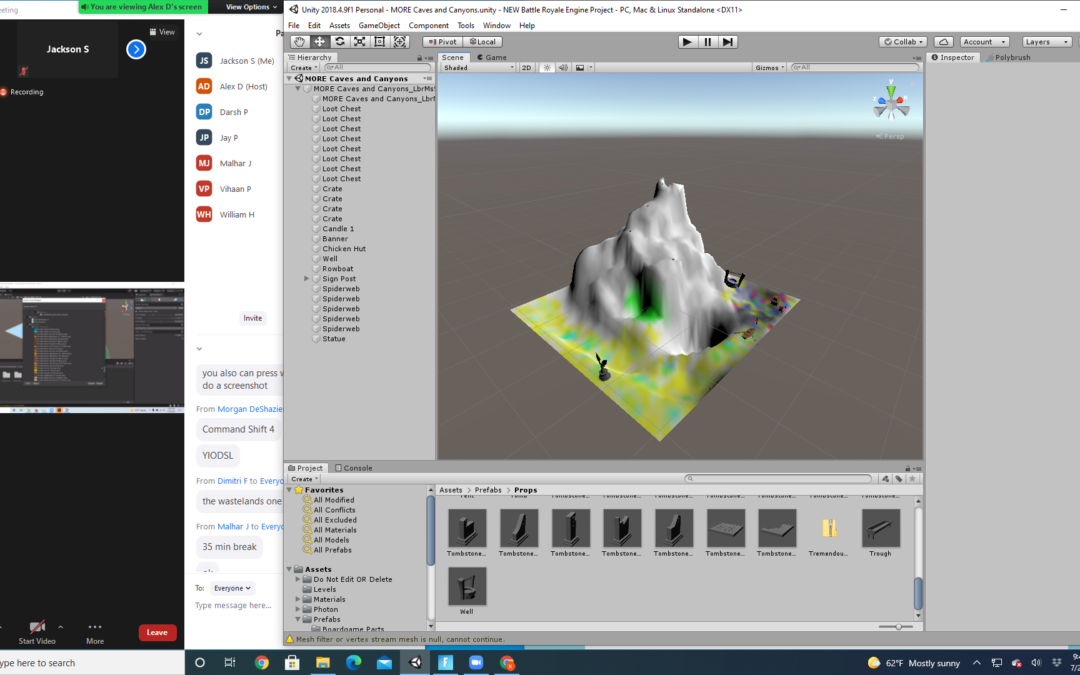Select the combined Transform tool
The height and width of the screenshot is (675, 1080).
400,42
